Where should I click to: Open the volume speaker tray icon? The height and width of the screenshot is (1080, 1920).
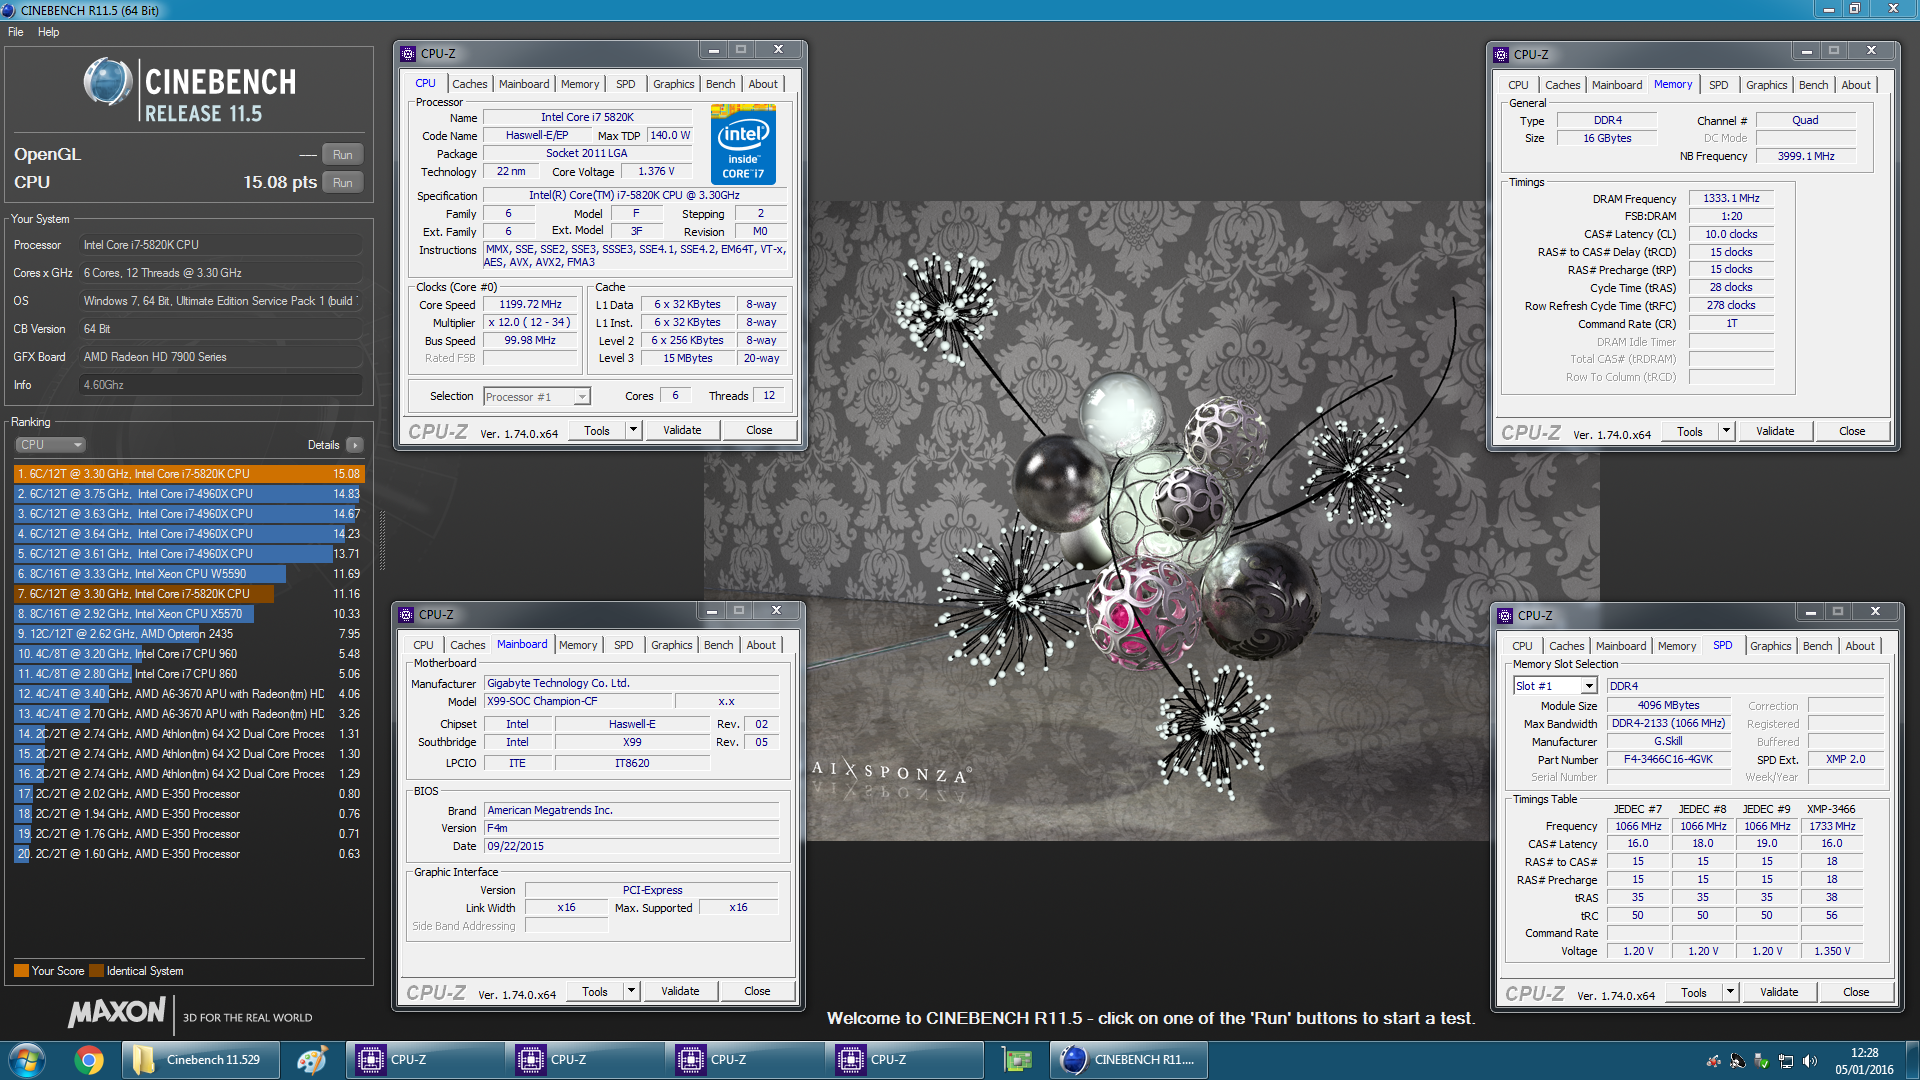pyautogui.click(x=1809, y=1061)
